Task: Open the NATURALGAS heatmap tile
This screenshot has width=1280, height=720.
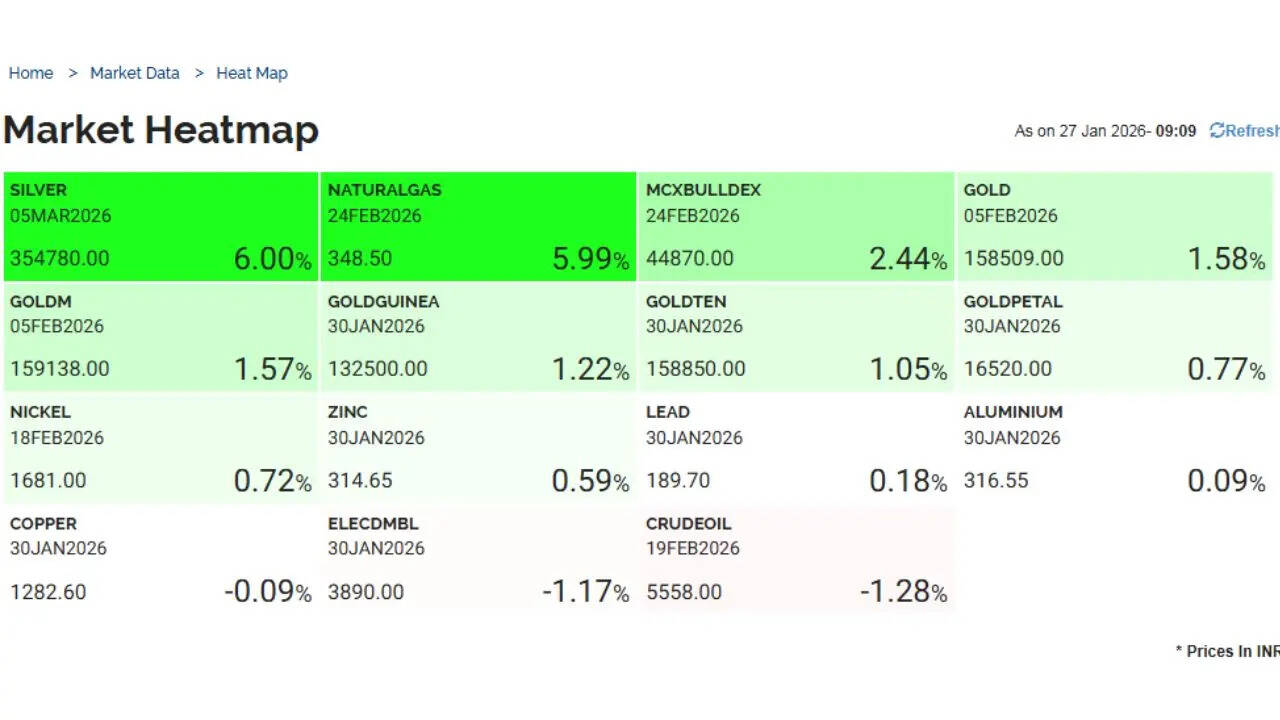Action: pyautogui.click(x=478, y=226)
